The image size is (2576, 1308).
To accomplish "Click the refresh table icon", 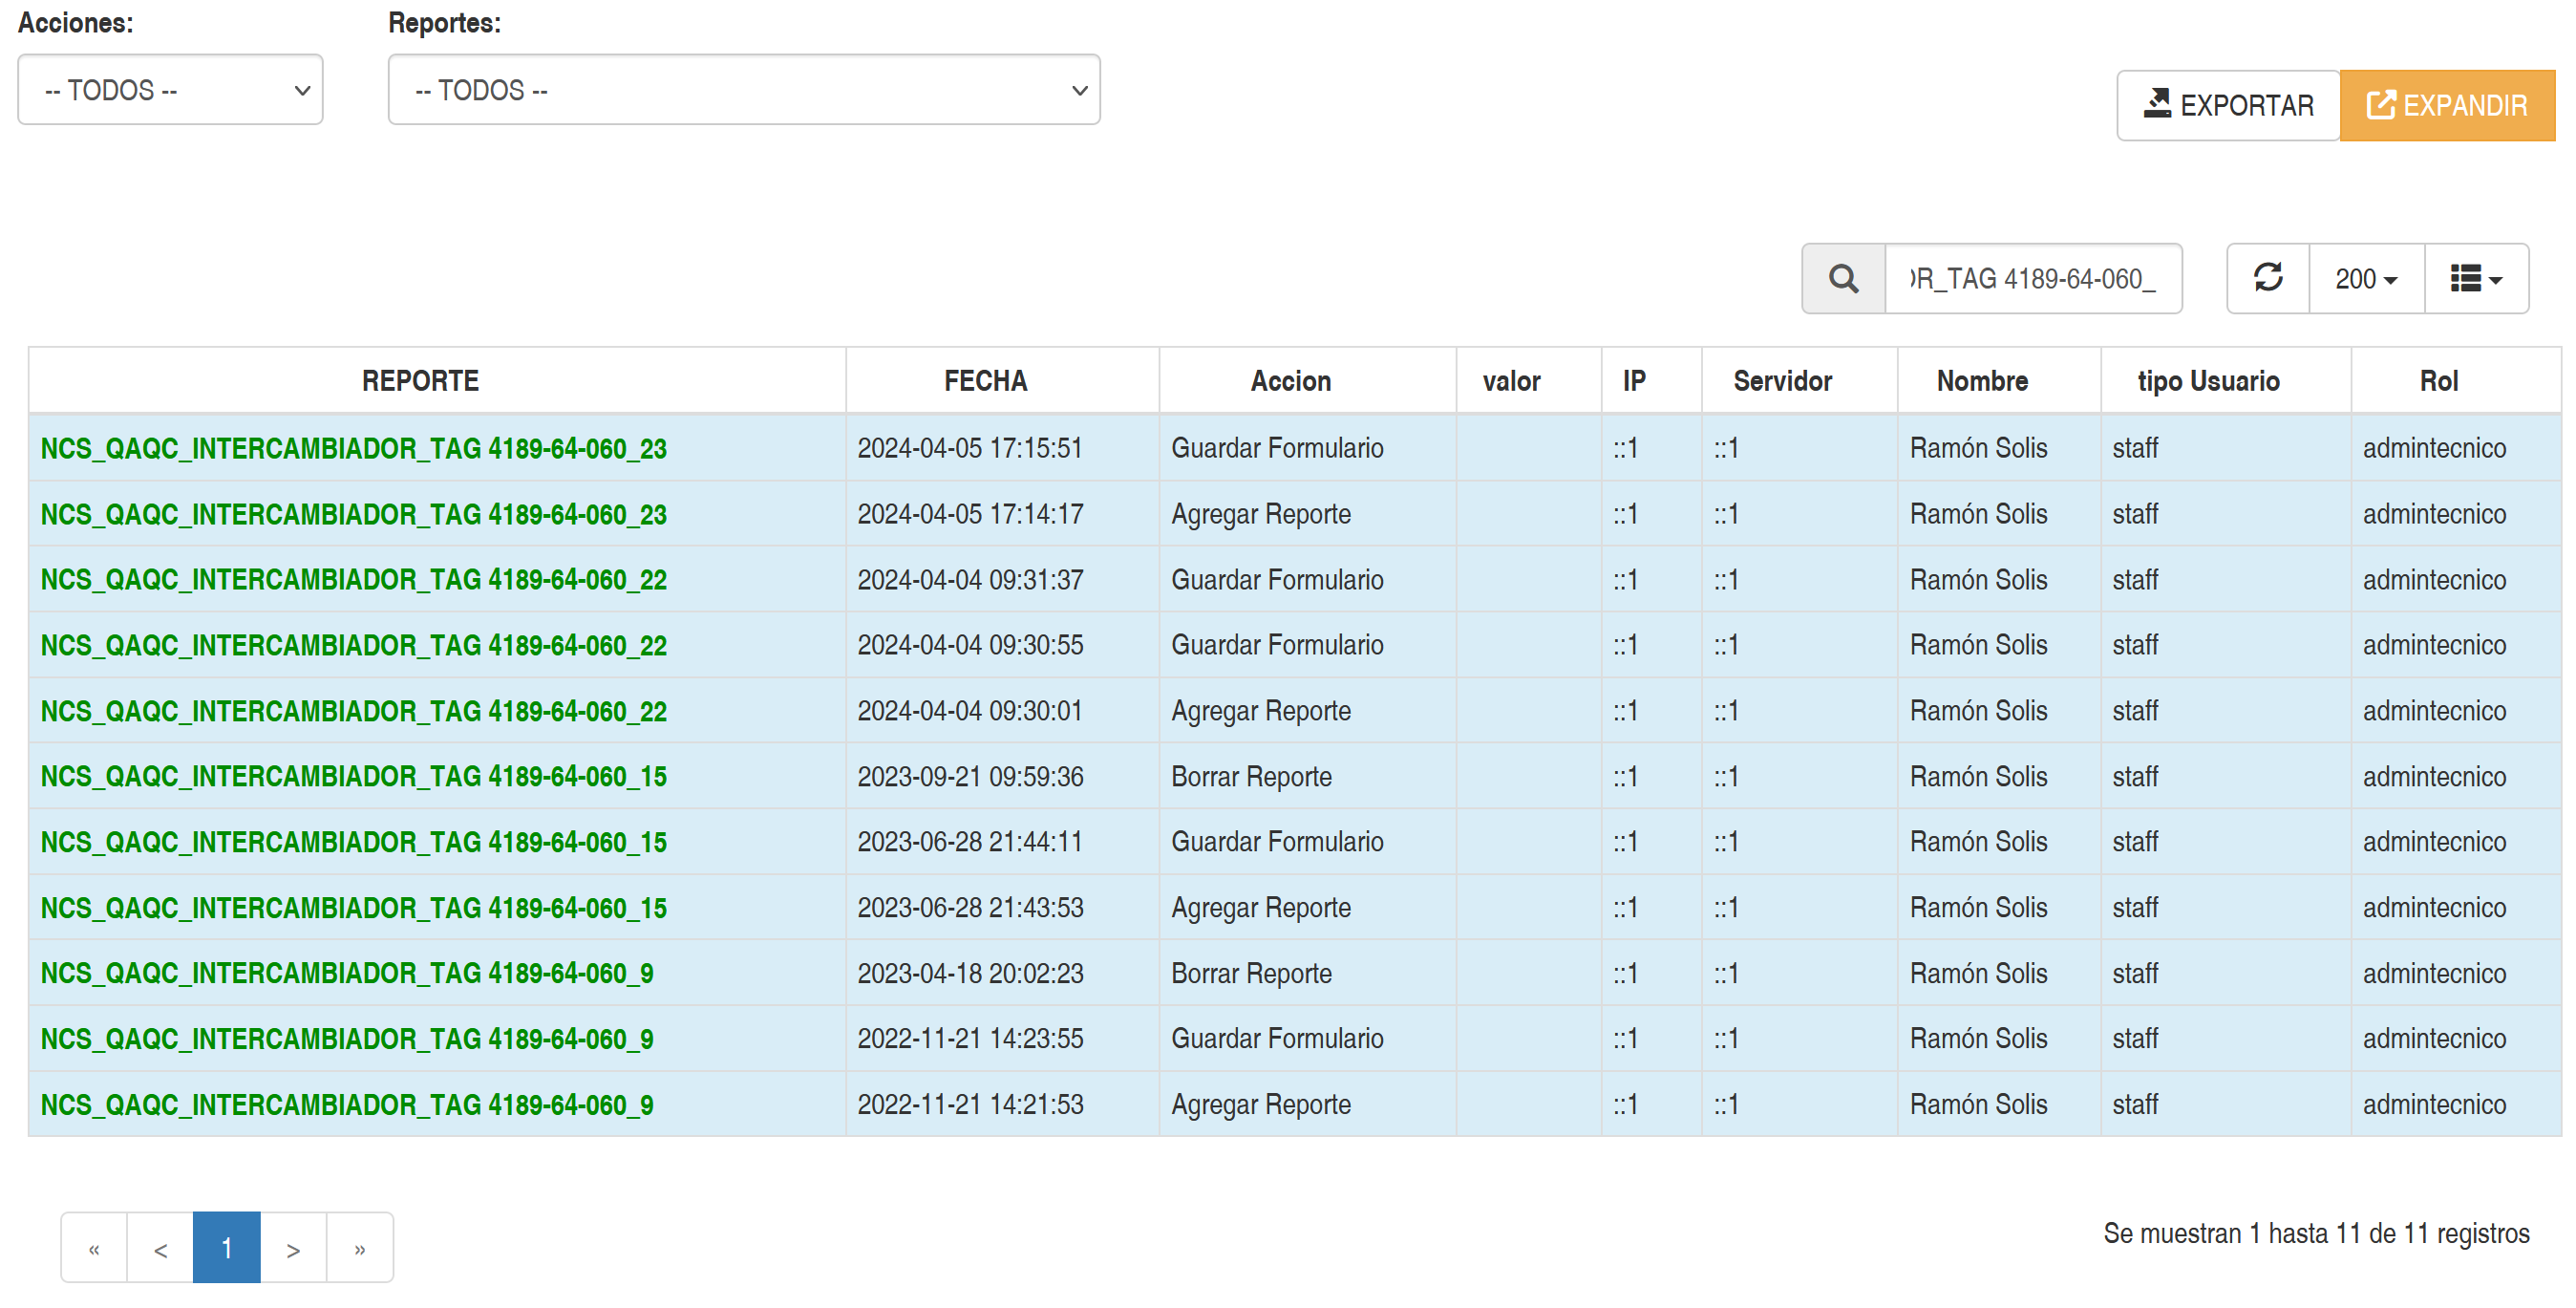I will coord(2267,278).
